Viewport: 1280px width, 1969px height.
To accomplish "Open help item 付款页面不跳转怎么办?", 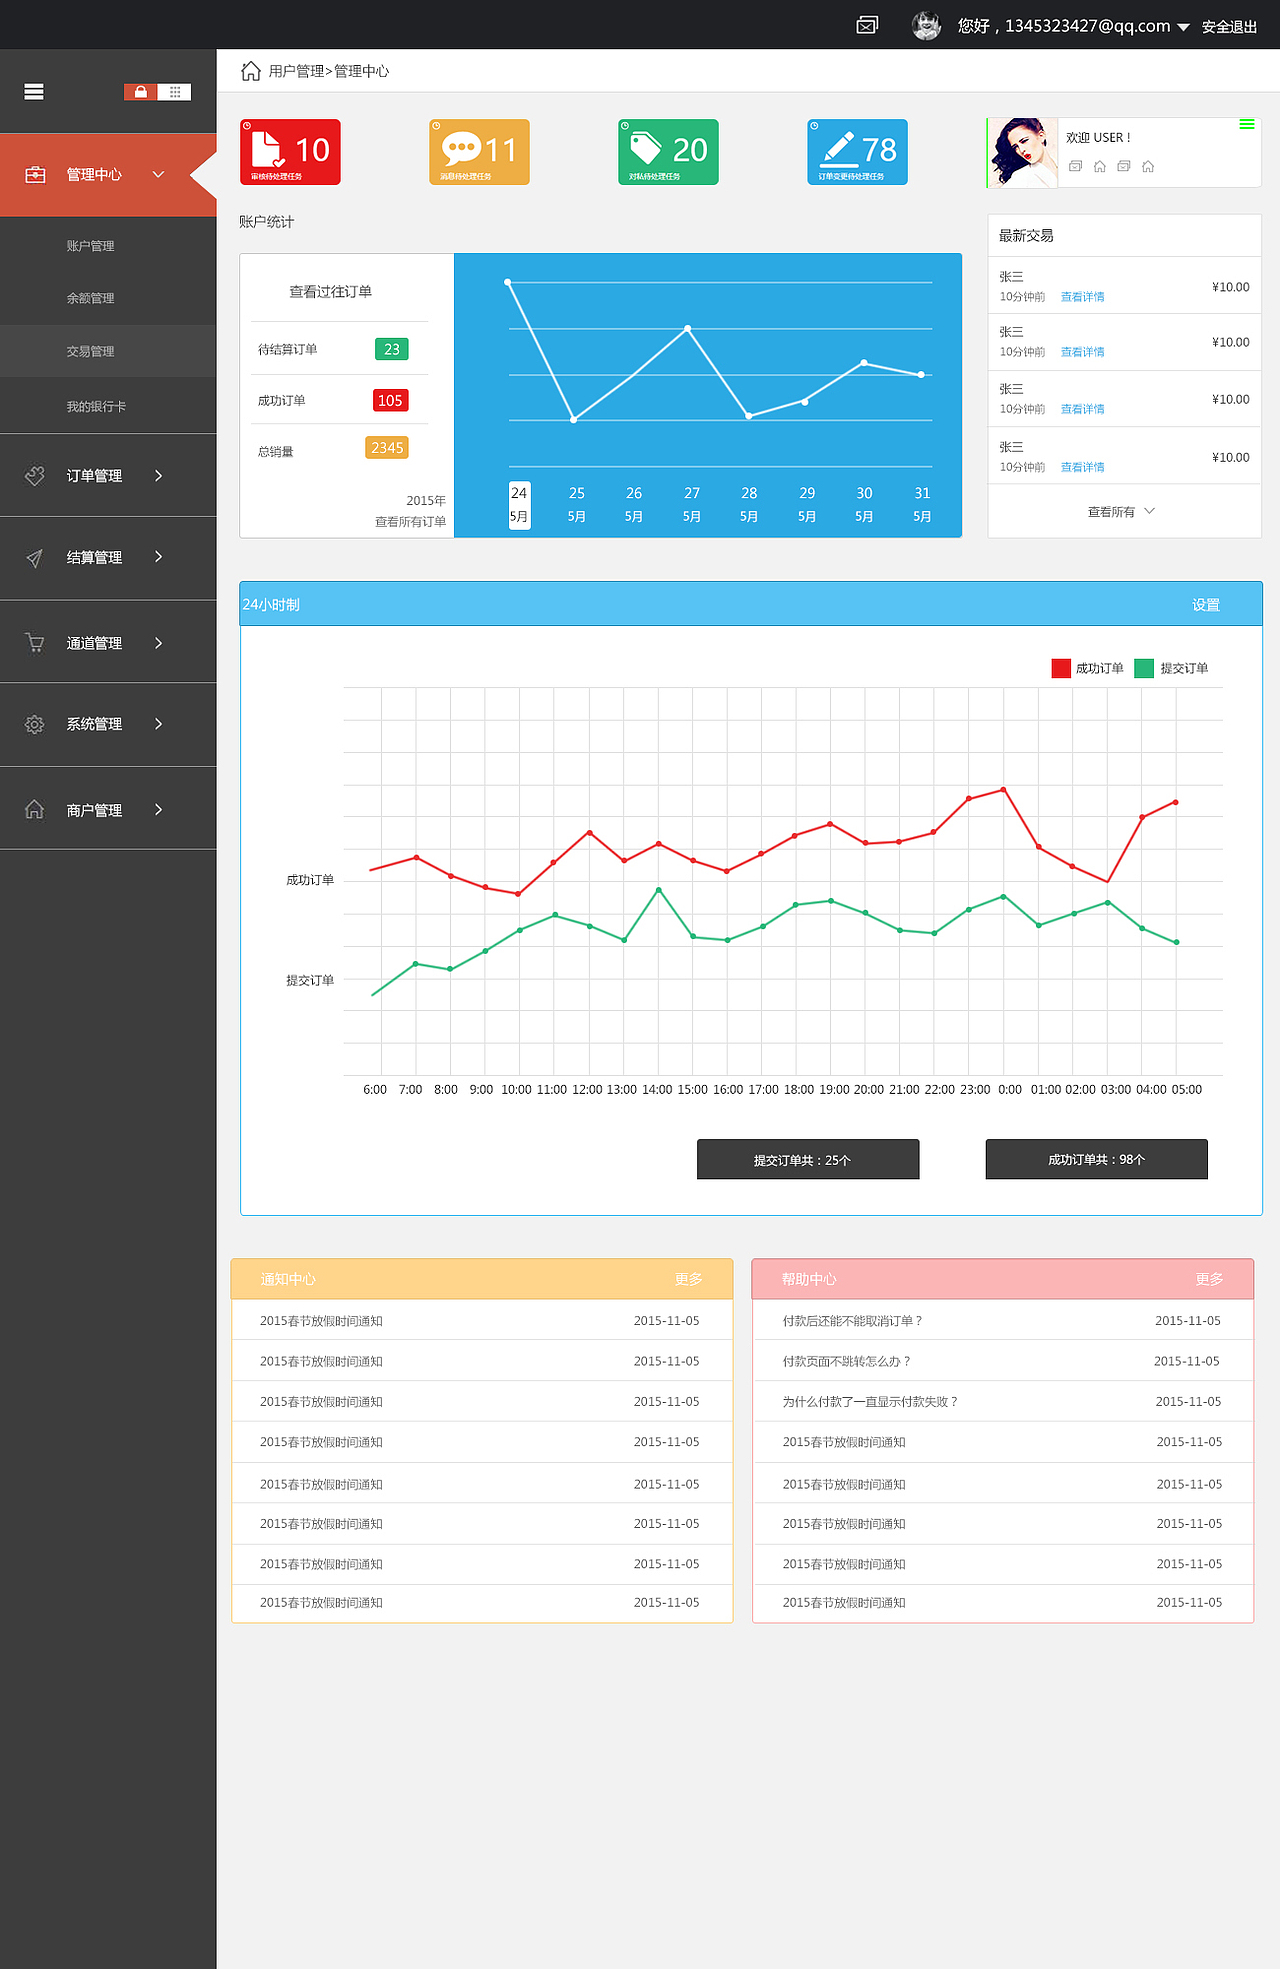I will tap(846, 1362).
